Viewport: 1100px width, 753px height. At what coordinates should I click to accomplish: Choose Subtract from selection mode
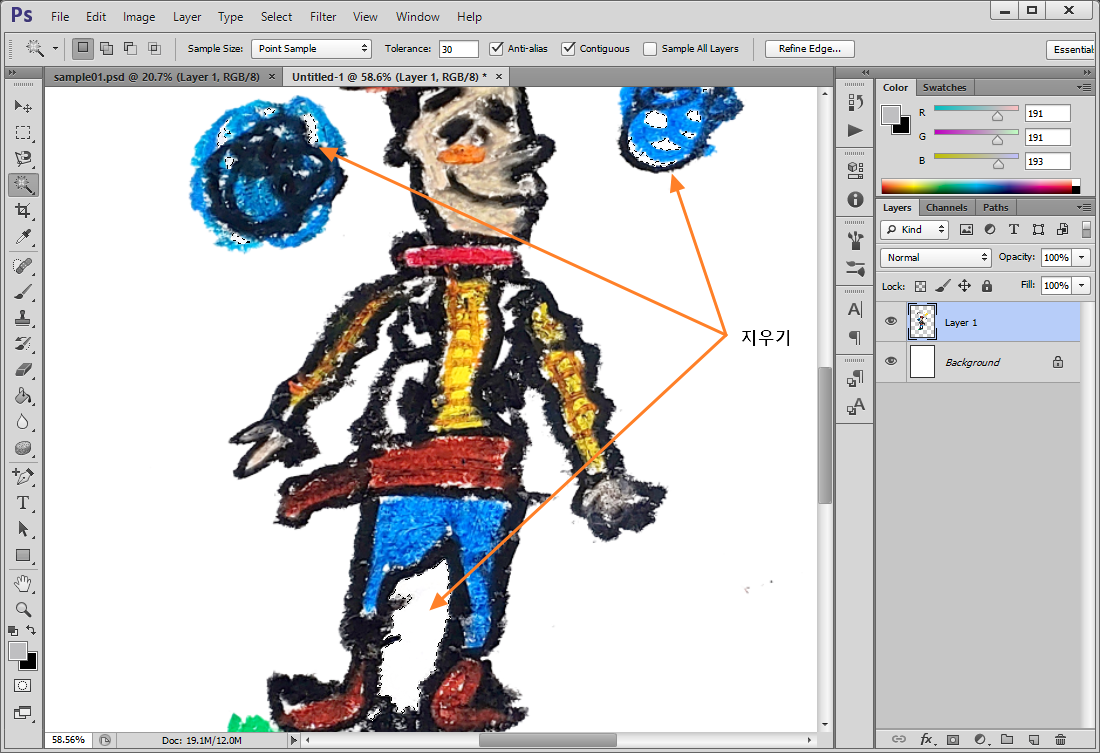pyautogui.click(x=130, y=48)
